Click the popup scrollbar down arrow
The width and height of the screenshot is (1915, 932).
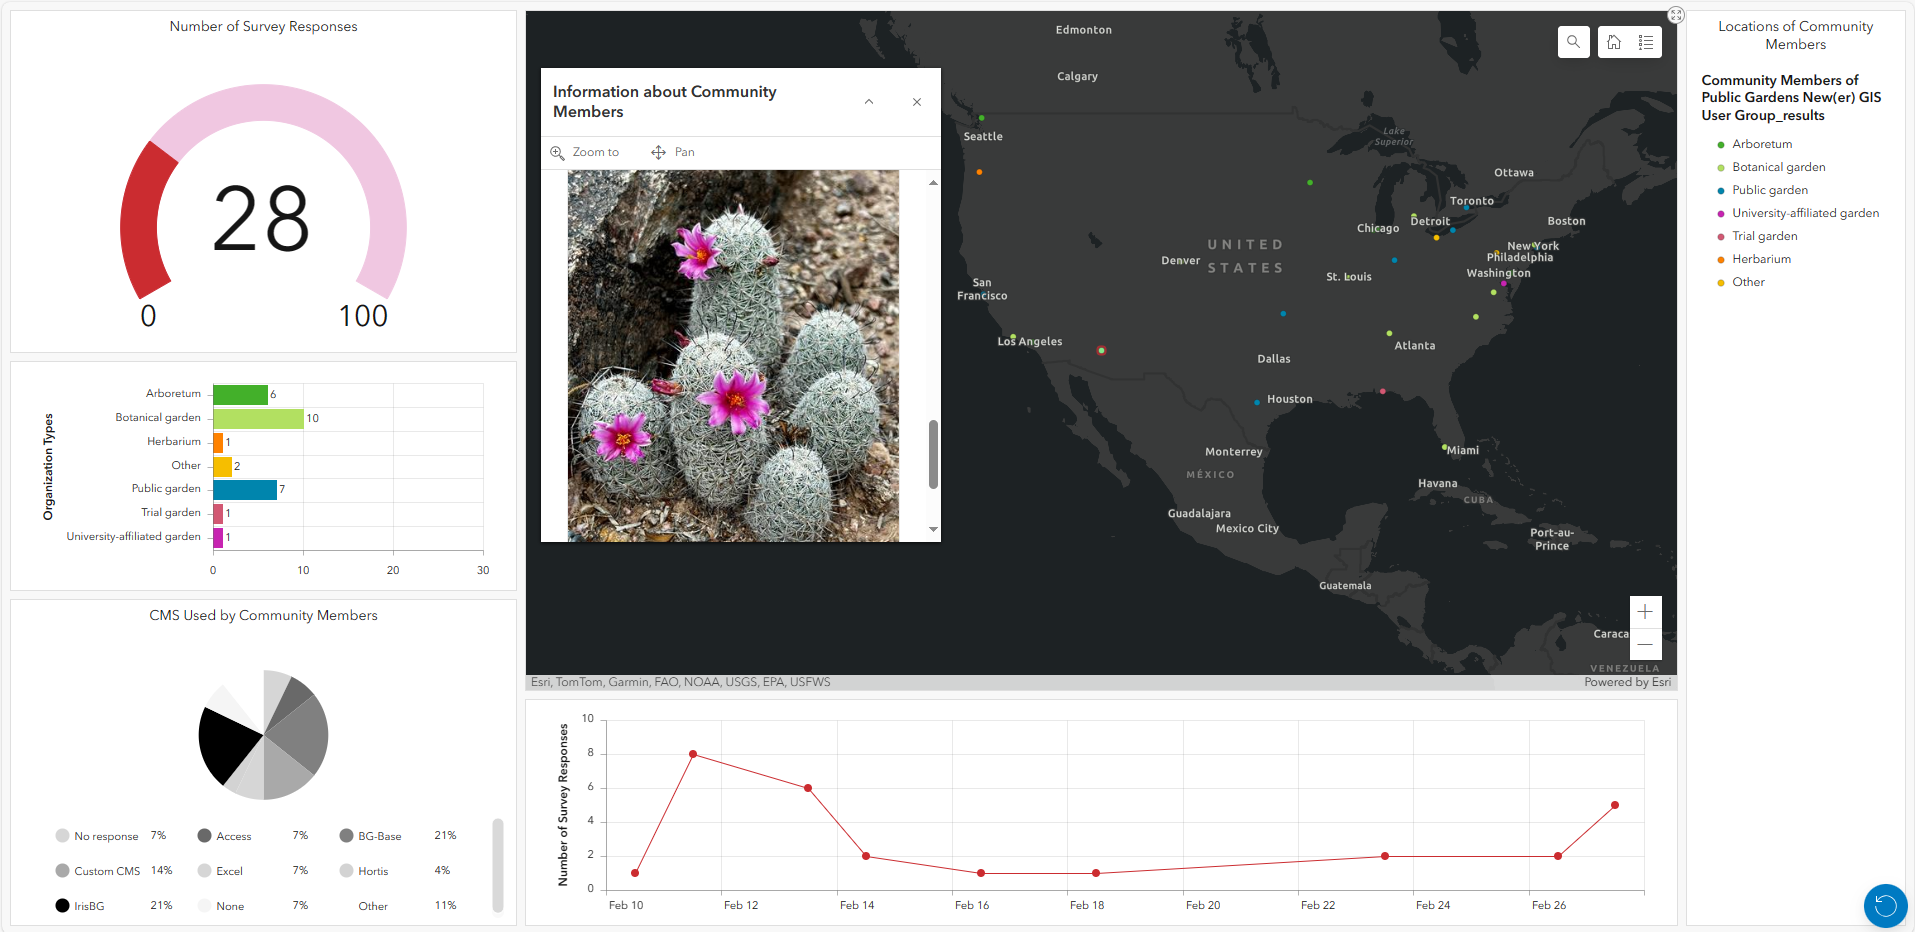pyautogui.click(x=933, y=529)
